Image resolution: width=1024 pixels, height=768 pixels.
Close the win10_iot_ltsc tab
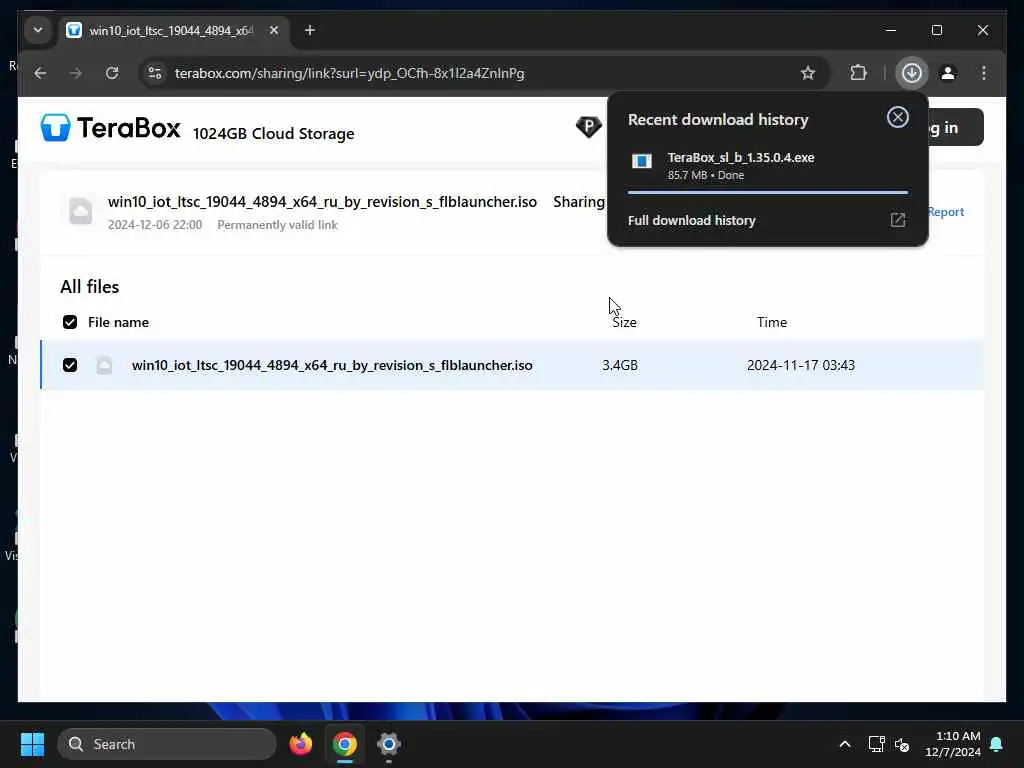(274, 30)
